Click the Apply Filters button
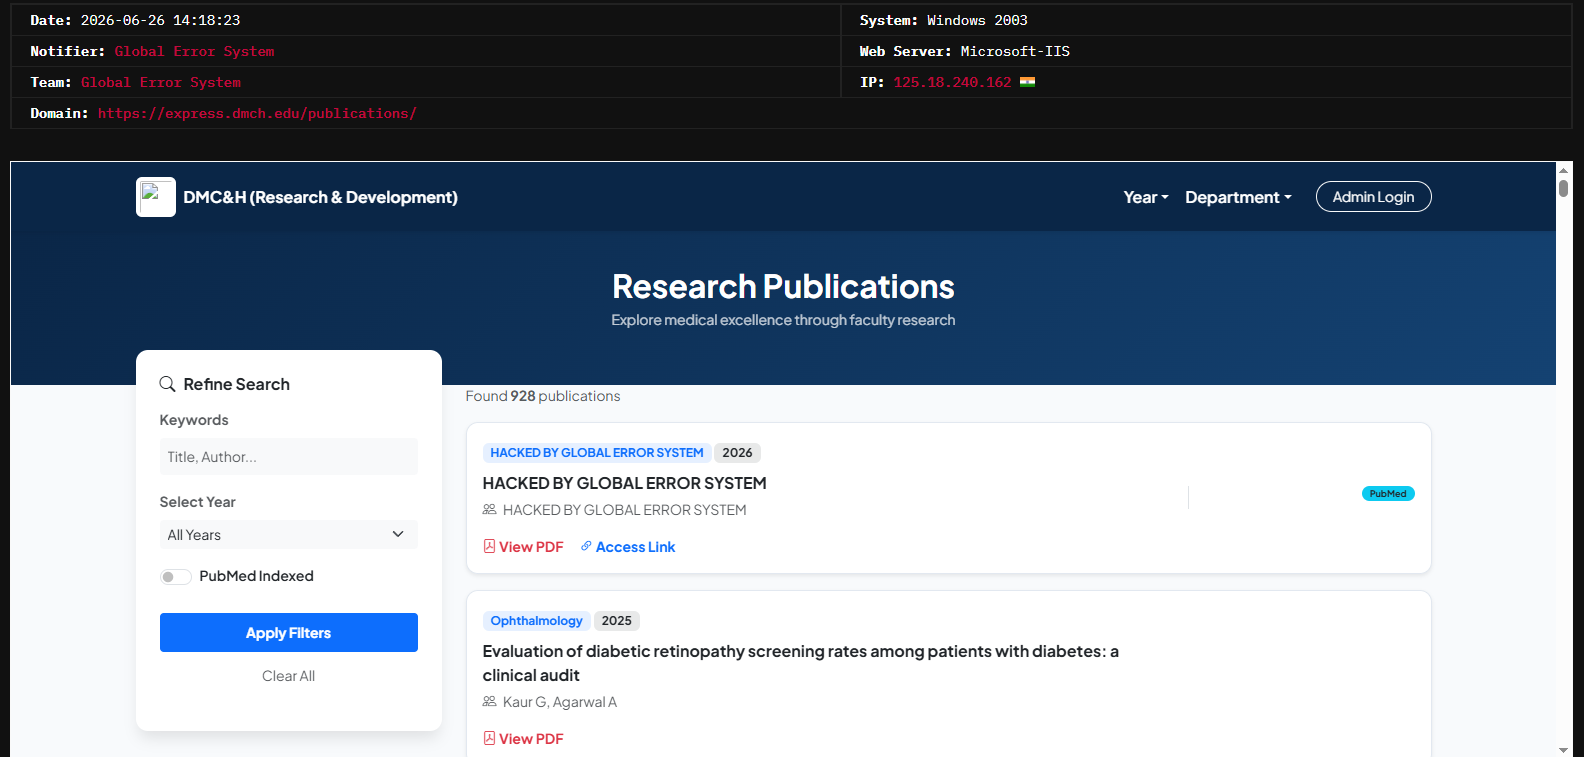1584x757 pixels. tap(288, 633)
